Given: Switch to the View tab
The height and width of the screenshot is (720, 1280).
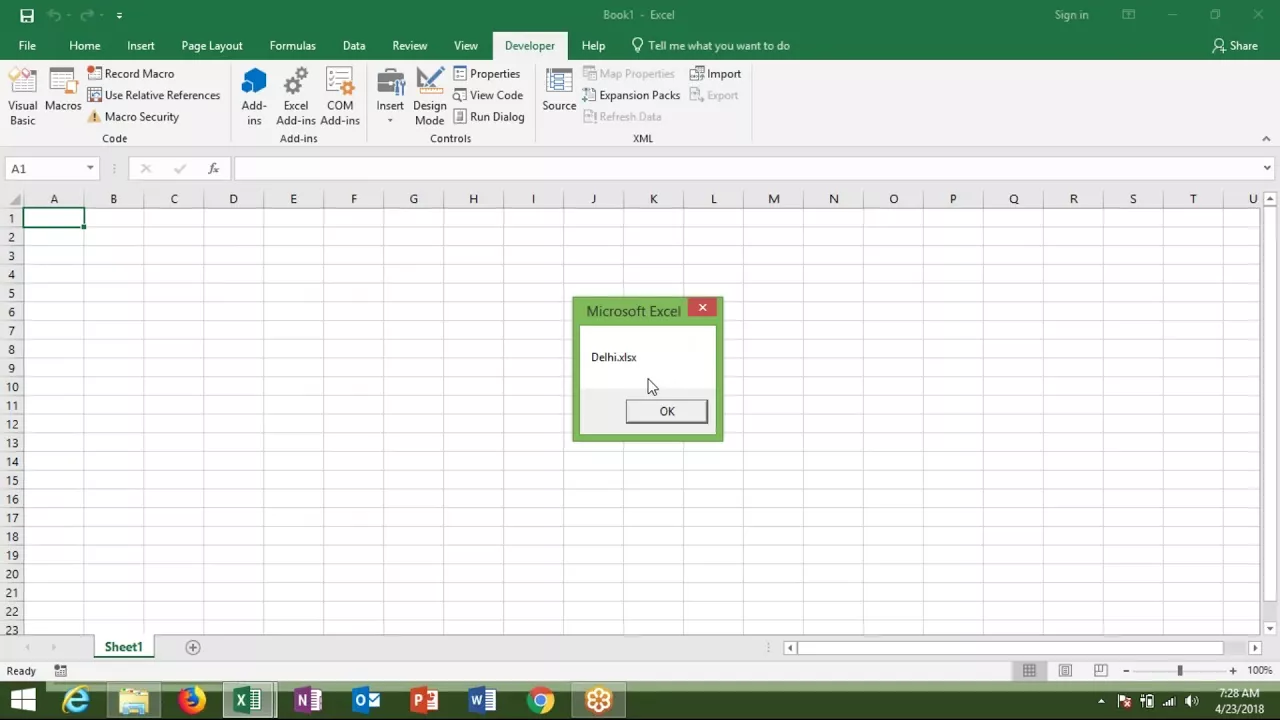Looking at the screenshot, I should (466, 46).
